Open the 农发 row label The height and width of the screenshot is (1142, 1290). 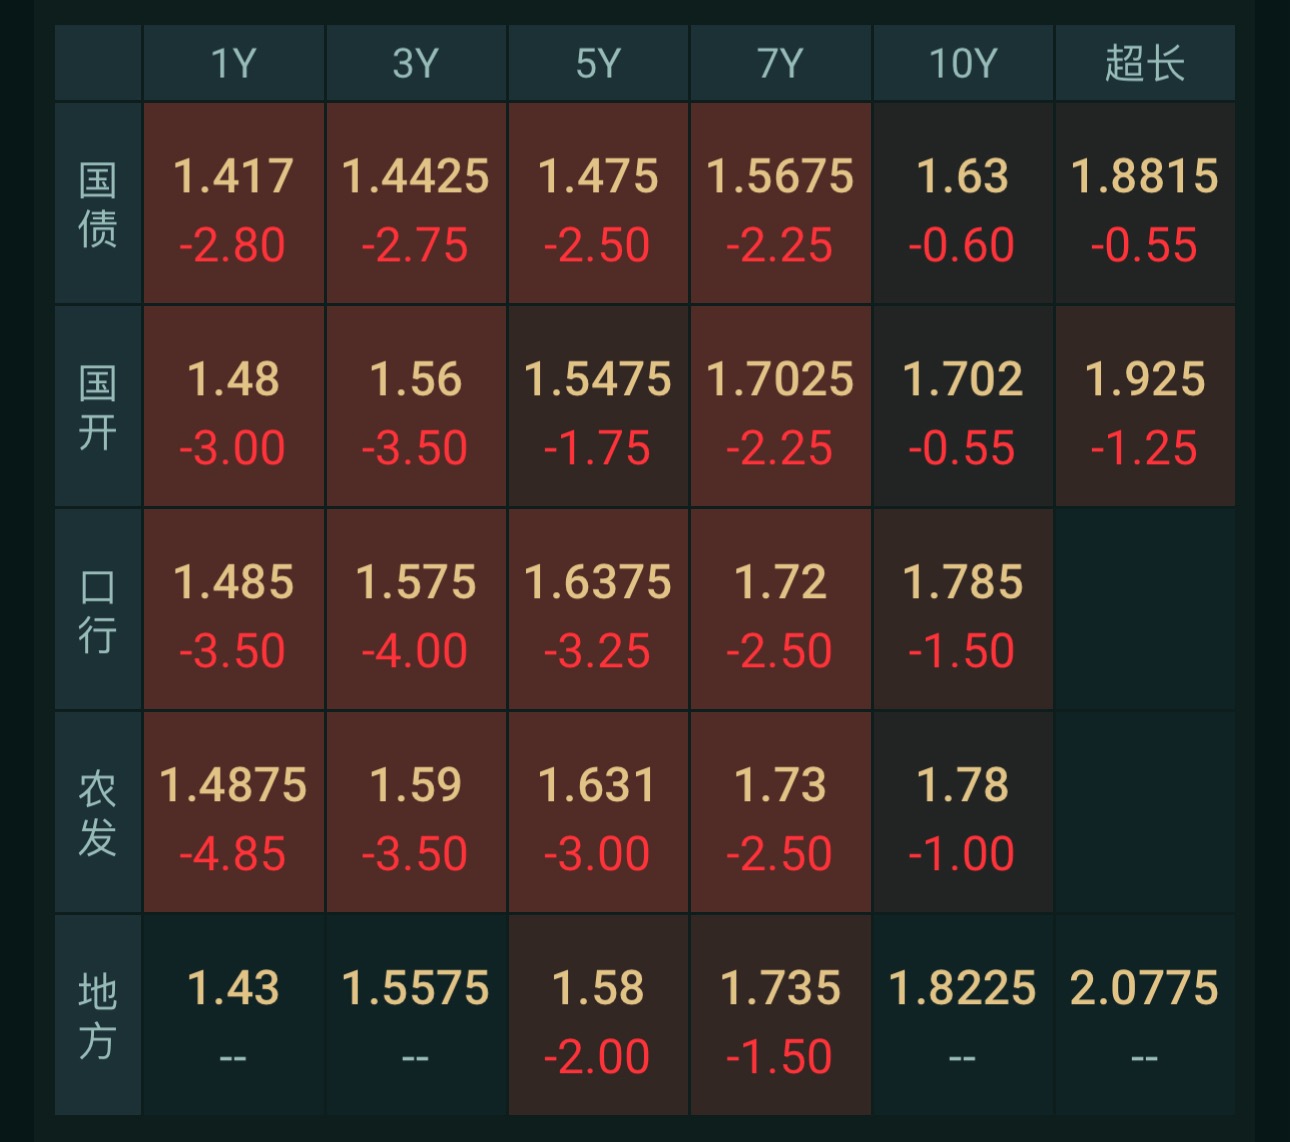(x=98, y=812)
